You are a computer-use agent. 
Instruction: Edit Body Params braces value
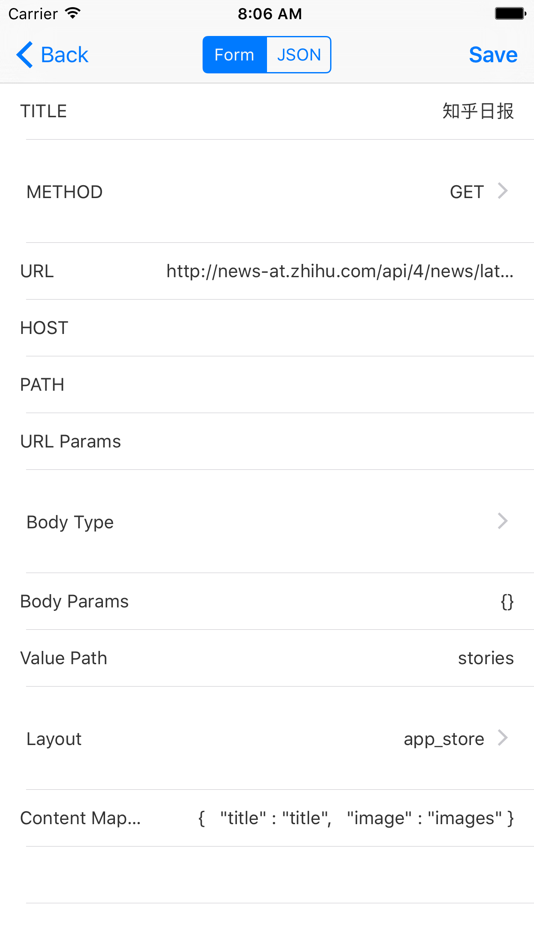point(507,602)
